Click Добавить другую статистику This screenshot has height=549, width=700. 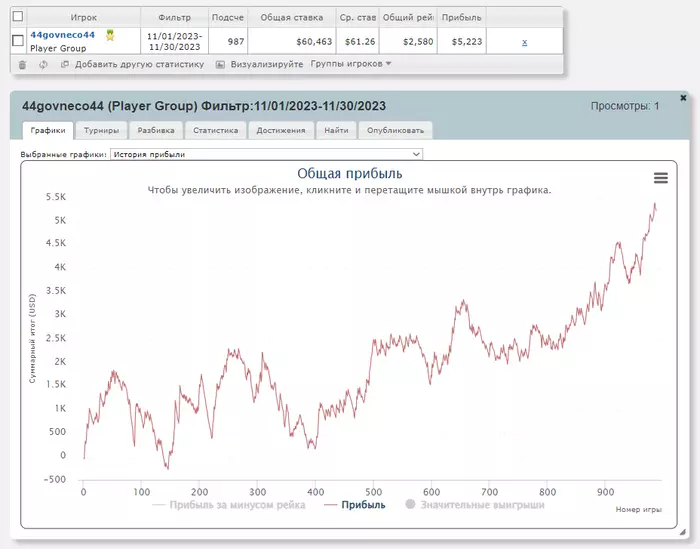point(139,64)
